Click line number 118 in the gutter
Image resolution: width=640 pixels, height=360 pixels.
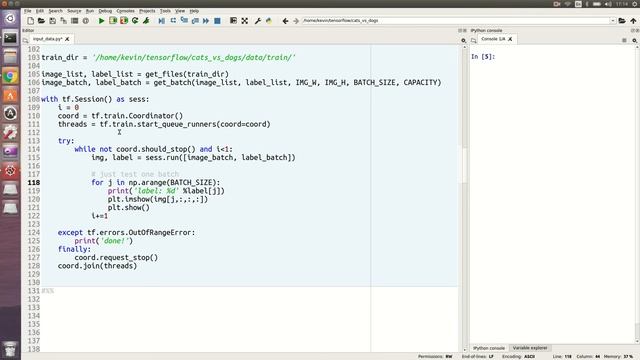click(x=34, y=182)
